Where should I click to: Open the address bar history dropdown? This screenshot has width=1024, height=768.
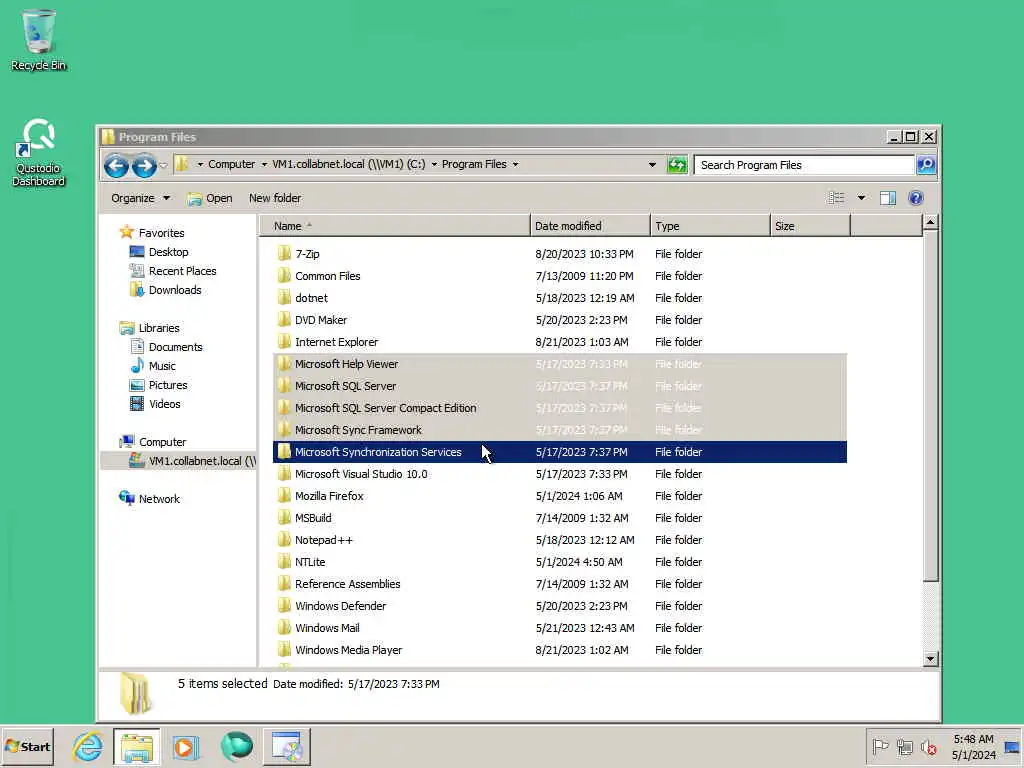tap(652, 165)
